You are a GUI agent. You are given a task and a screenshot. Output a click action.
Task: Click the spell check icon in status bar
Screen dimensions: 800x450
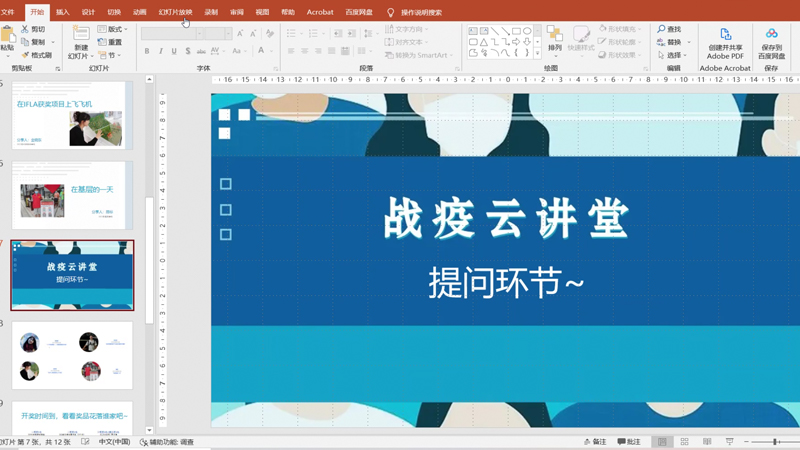(x=85, y=442)
